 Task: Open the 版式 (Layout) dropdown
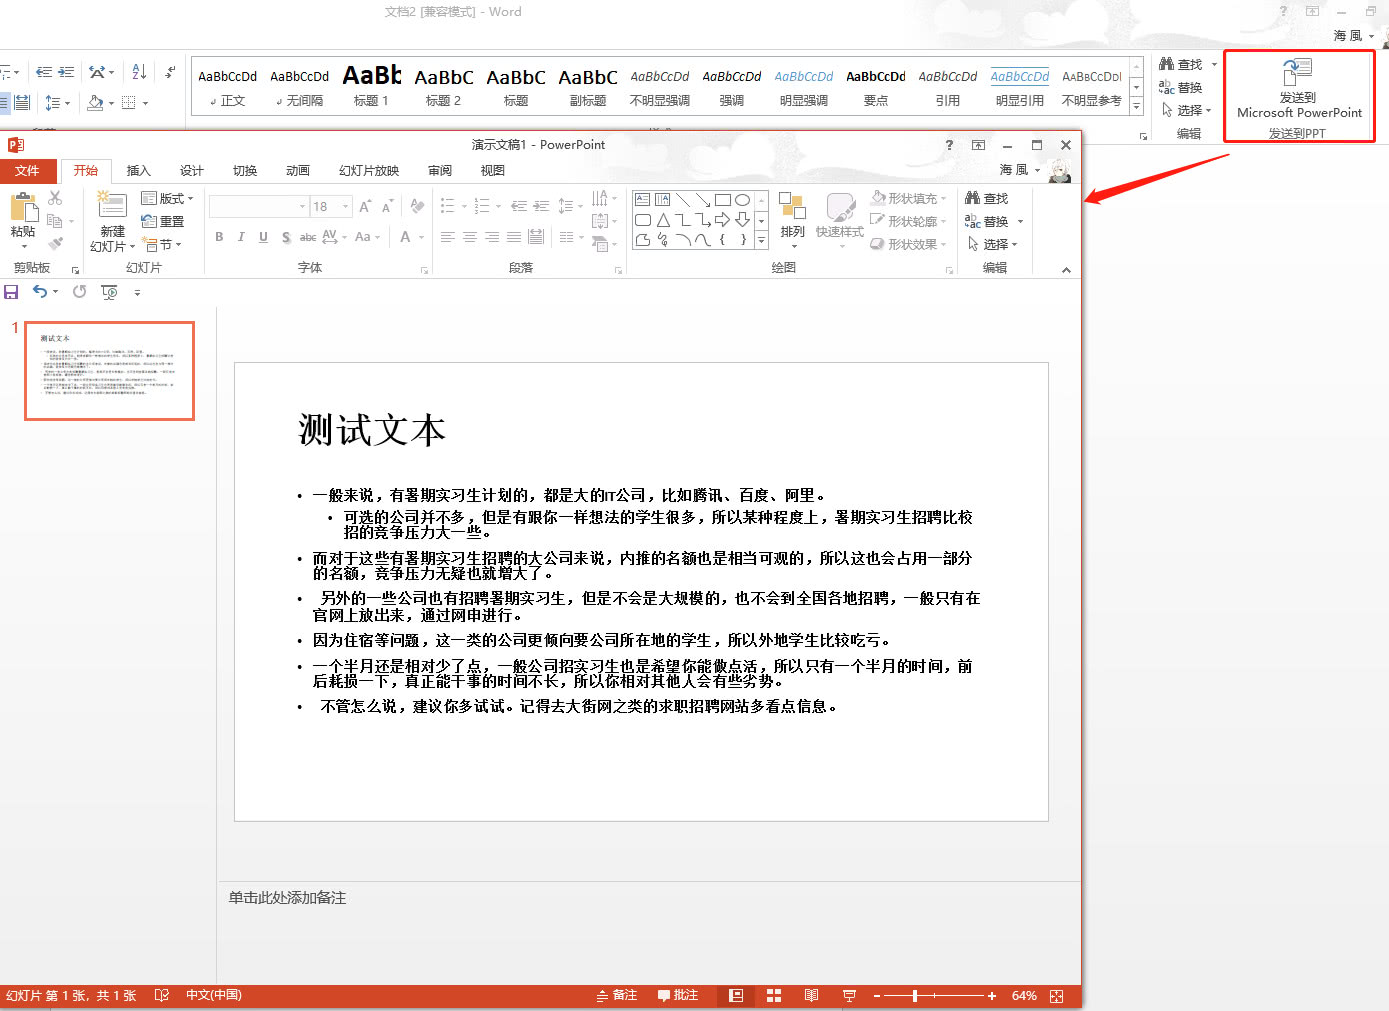coord(167,198)
